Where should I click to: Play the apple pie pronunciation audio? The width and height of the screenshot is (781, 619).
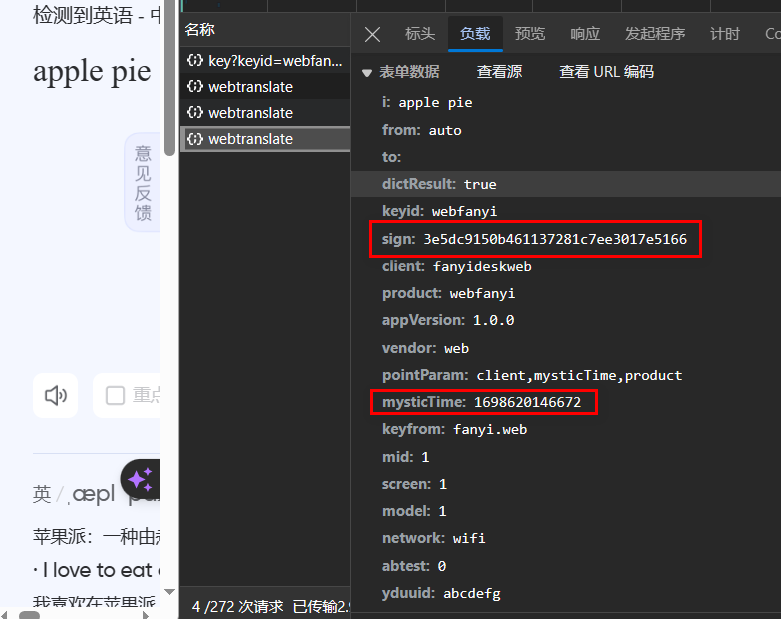(55, 395)
